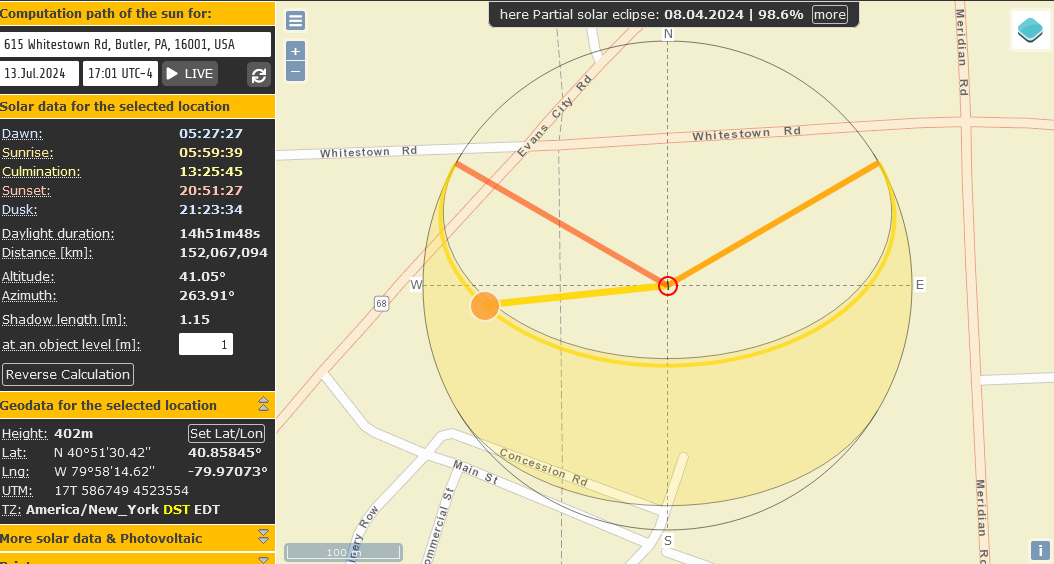Viewport: 1054px width, 564px height.
Task: Click the address search field
Action: 136,44
